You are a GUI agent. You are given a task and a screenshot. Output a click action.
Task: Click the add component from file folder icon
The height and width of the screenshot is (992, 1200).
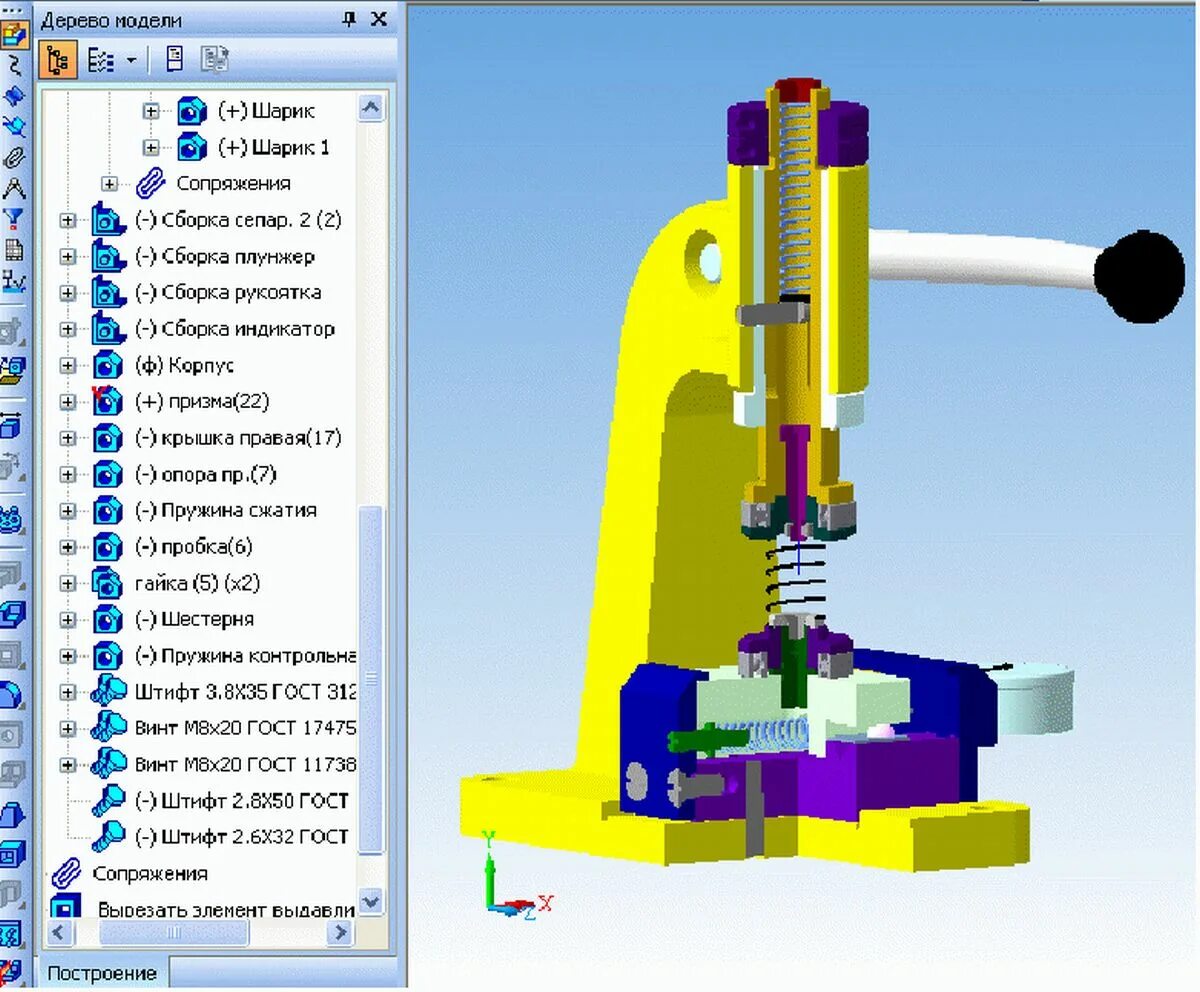point(12,371)
